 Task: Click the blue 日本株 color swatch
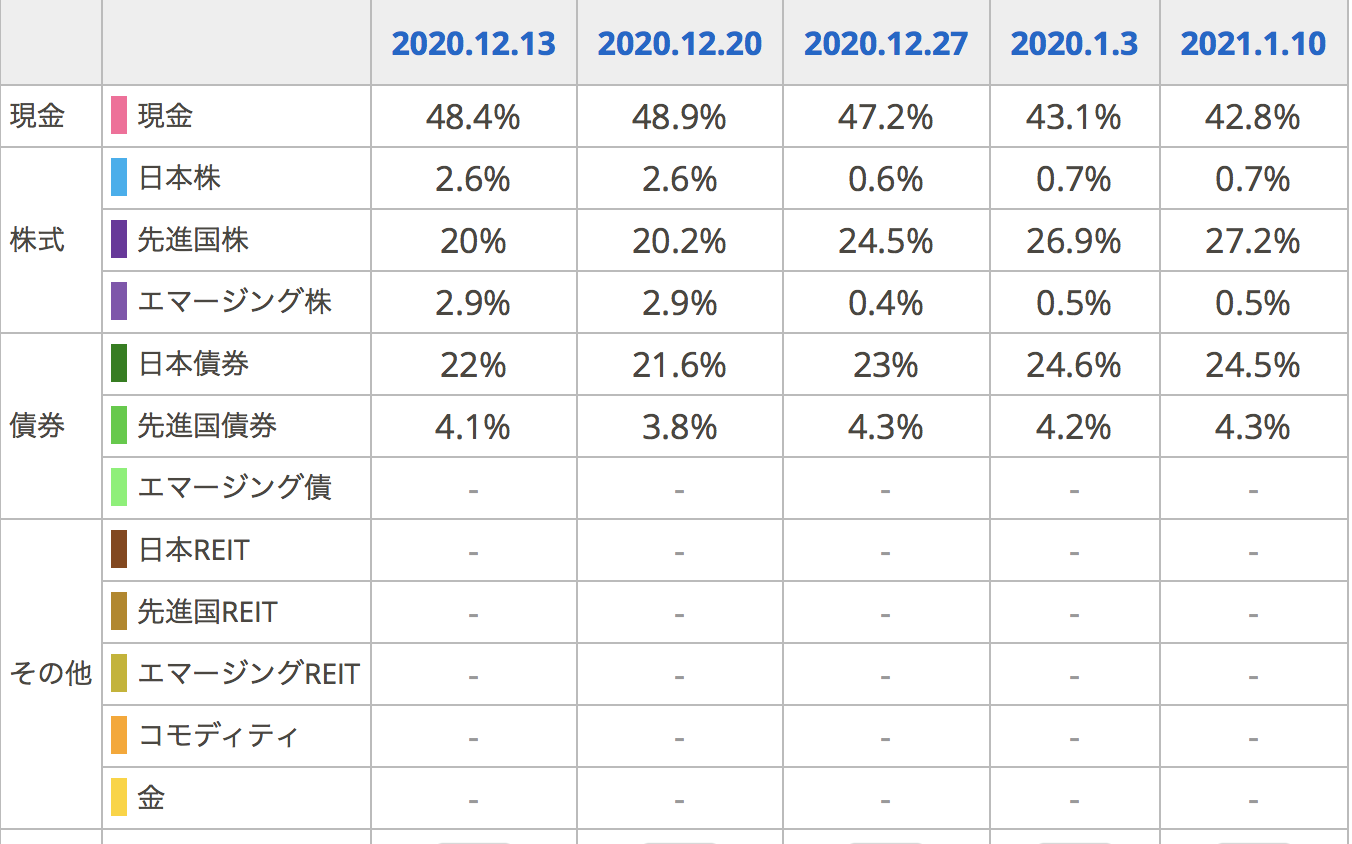(119, 178)
